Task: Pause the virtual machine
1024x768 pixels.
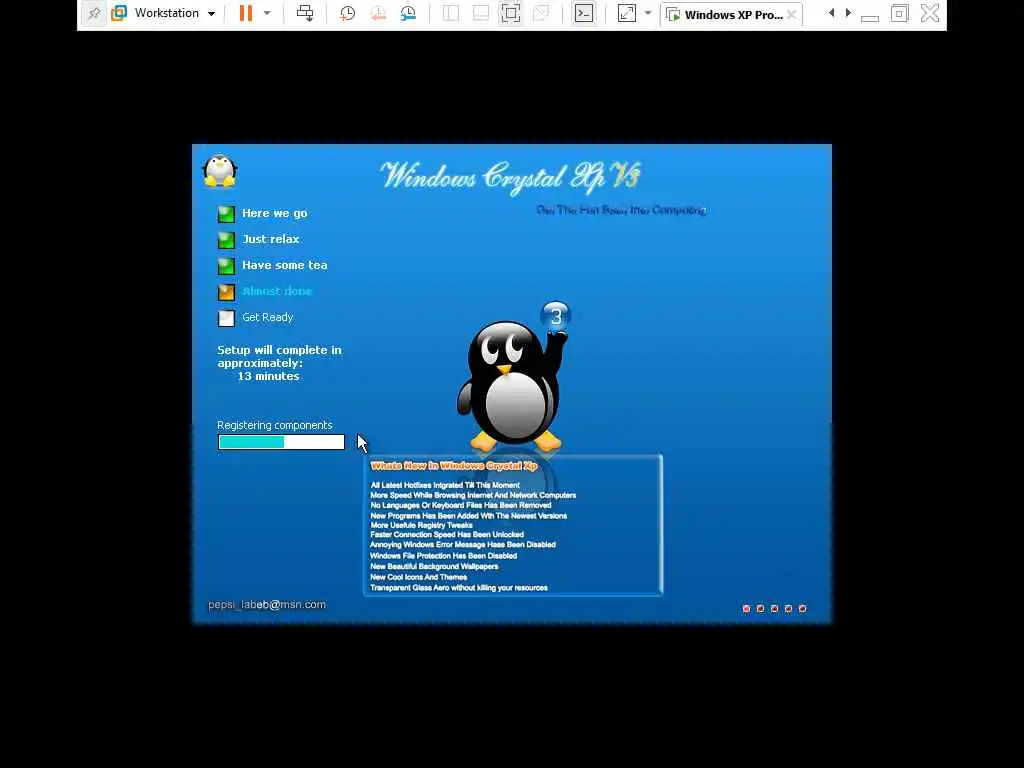Action: coord(246,13)
